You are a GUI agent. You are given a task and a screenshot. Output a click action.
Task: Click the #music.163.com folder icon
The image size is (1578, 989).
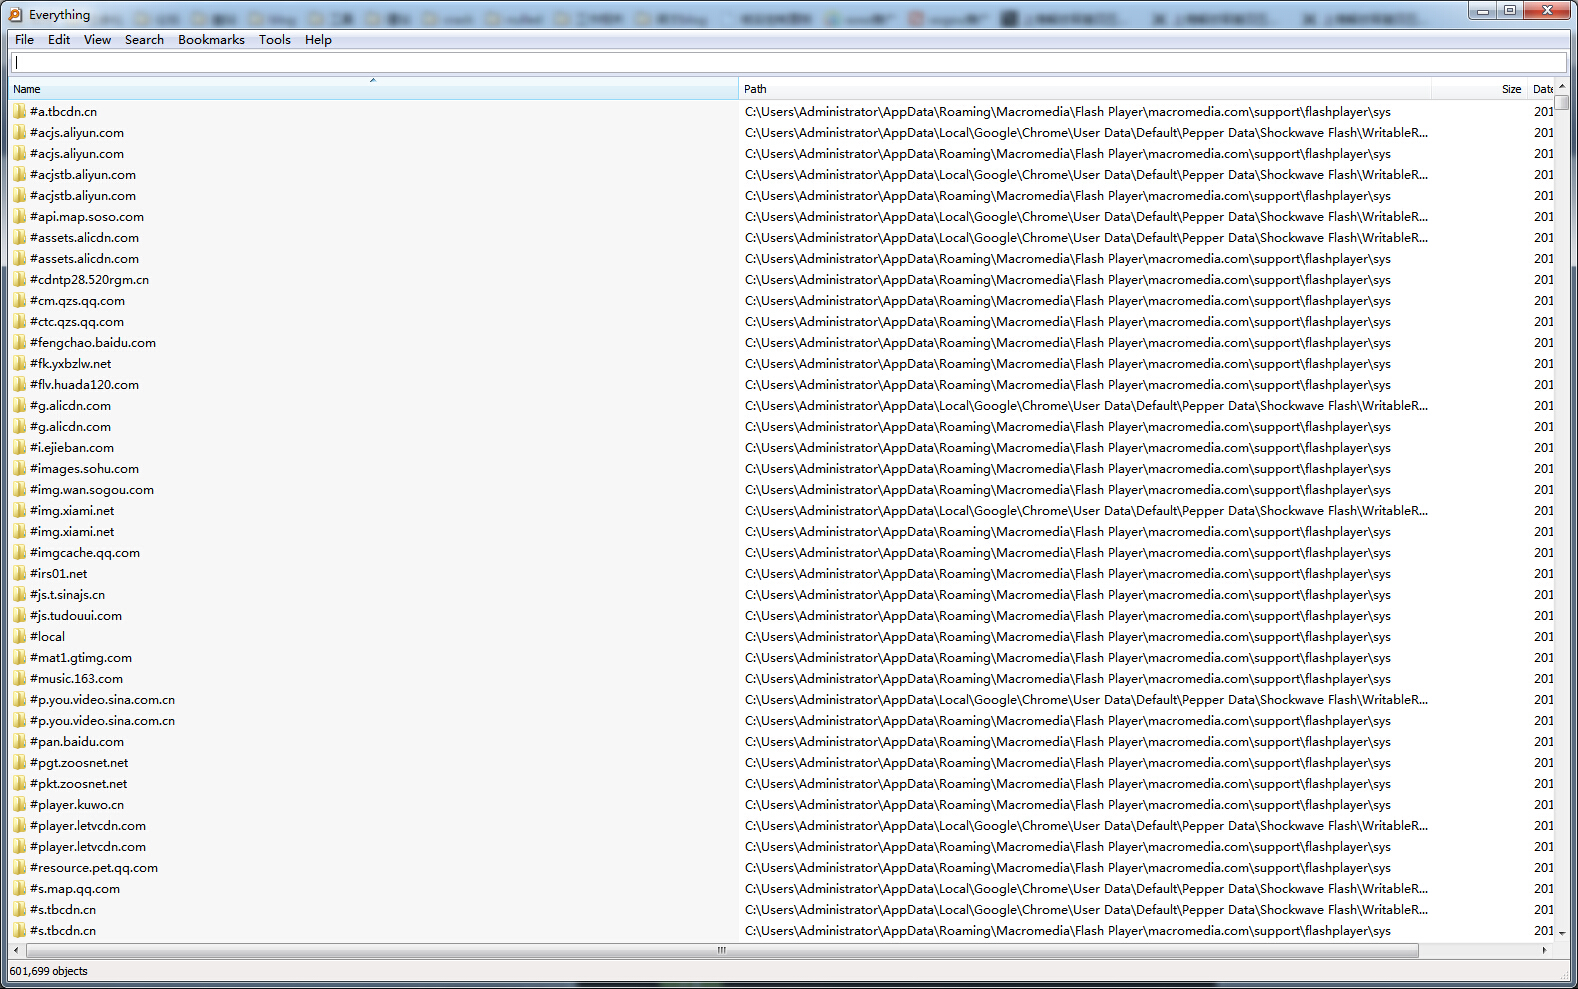(x=19, y=678)
